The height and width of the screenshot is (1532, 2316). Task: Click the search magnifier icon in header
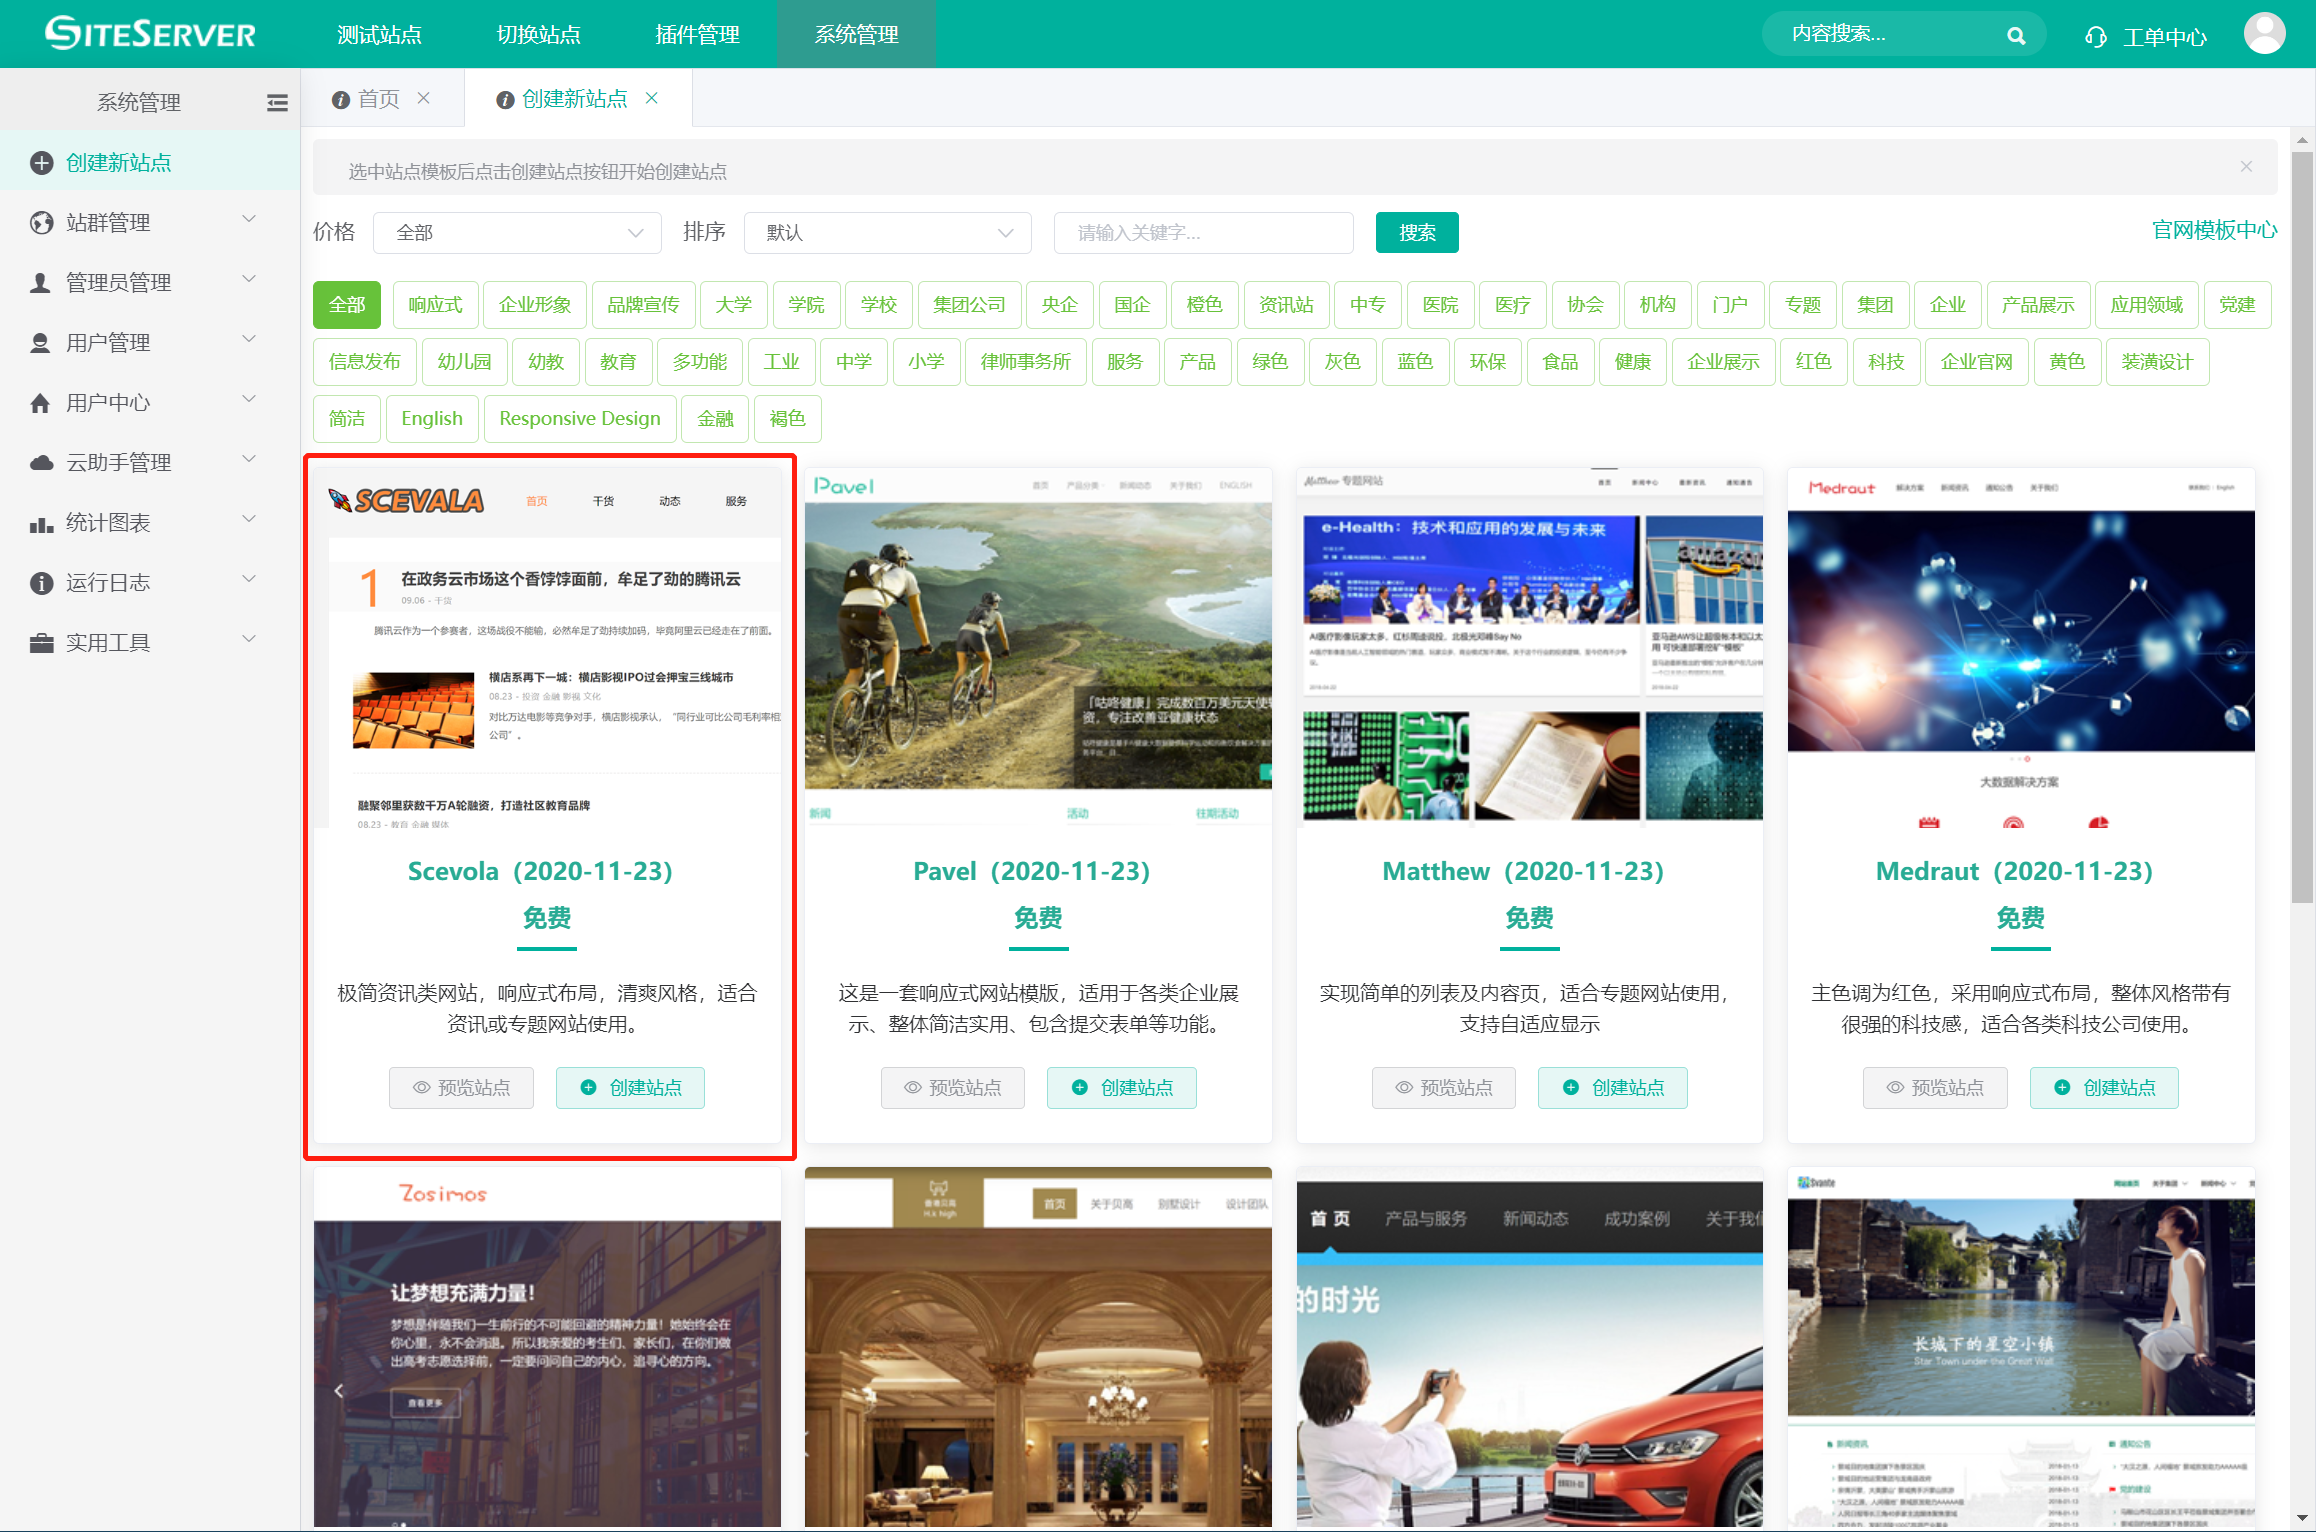pos(2016,36)
